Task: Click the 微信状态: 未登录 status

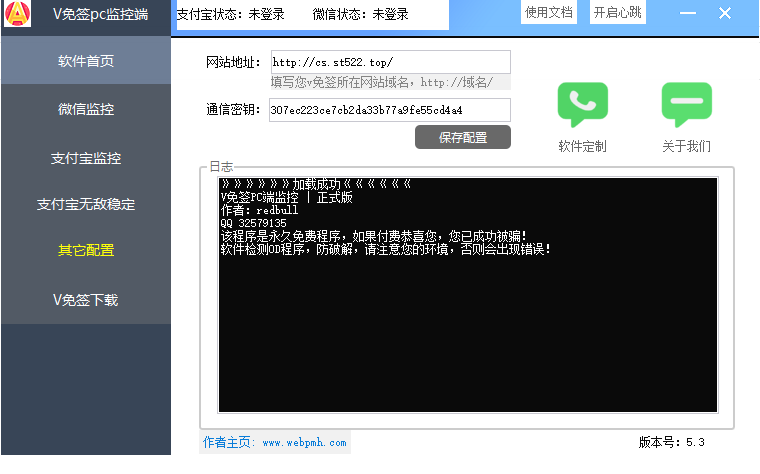Action: click(361, 15)
